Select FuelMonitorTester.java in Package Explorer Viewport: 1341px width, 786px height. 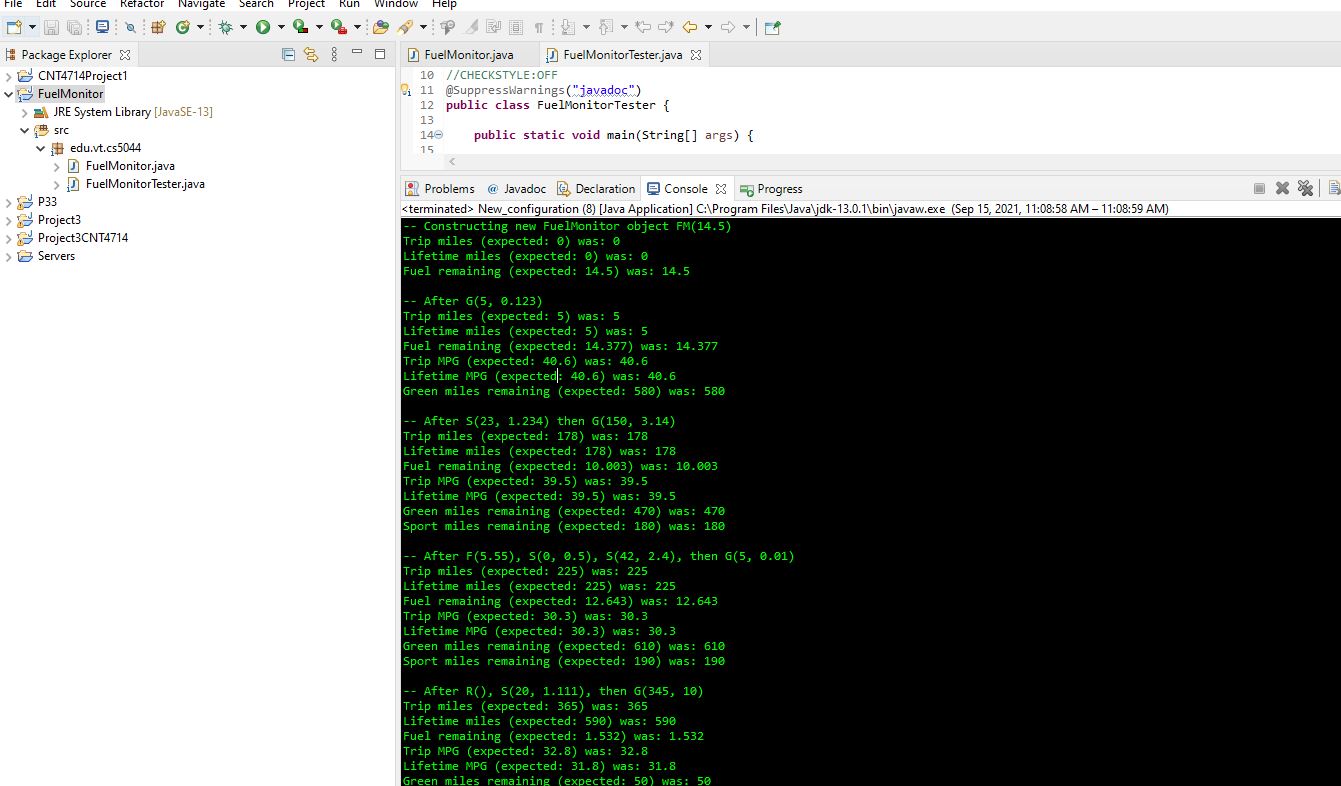tap(145, 184)
